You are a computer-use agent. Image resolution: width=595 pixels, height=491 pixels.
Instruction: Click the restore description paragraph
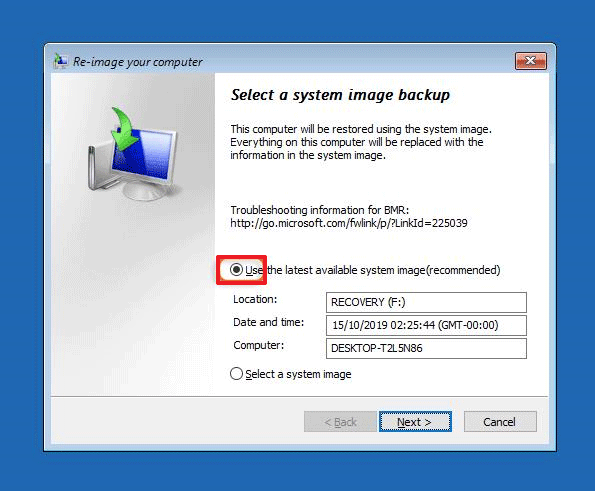click(x=361, y=142)
